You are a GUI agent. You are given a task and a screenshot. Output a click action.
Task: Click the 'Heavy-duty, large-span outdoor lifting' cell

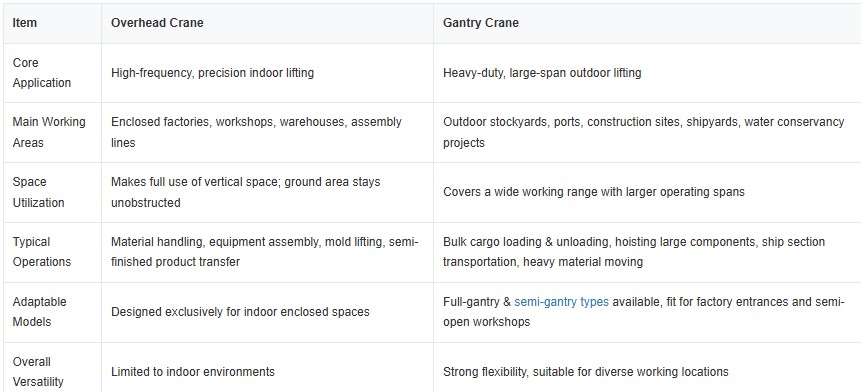coord(542,72)
